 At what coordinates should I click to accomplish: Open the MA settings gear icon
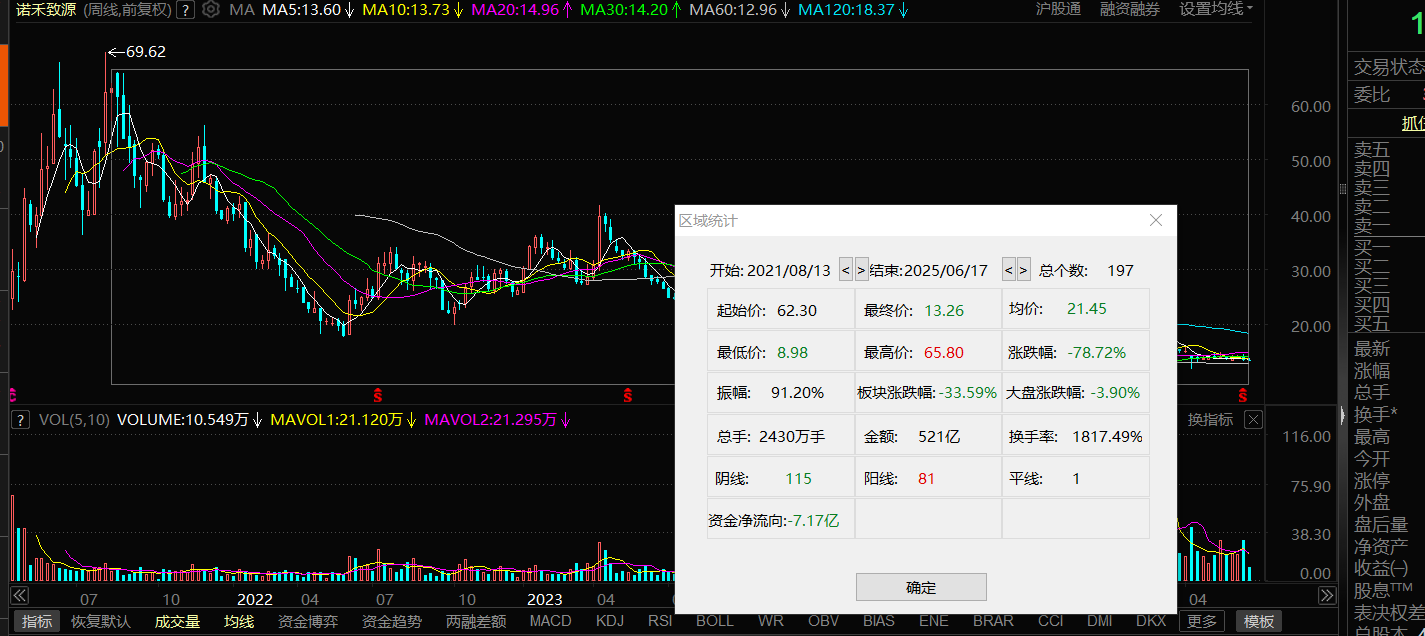pos(210,9)
